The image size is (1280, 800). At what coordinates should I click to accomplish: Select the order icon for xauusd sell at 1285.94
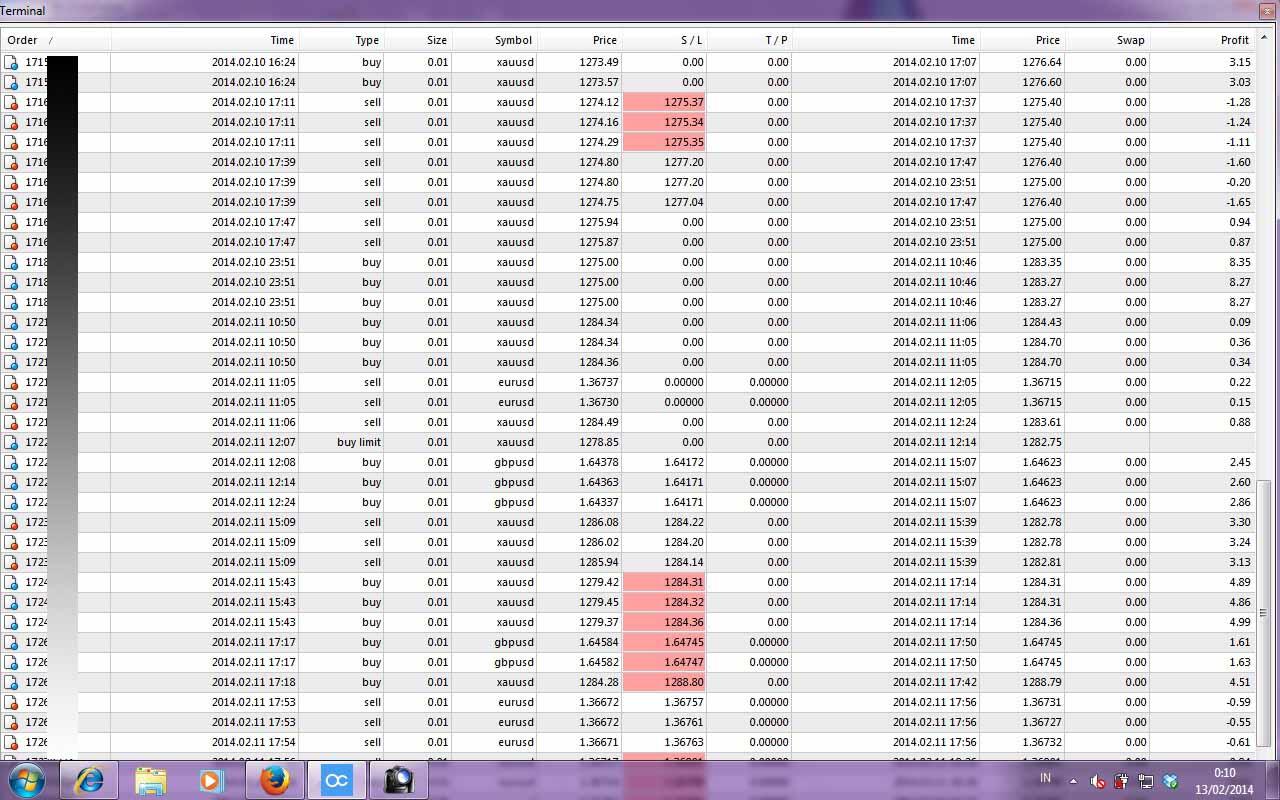pos(12,562)
